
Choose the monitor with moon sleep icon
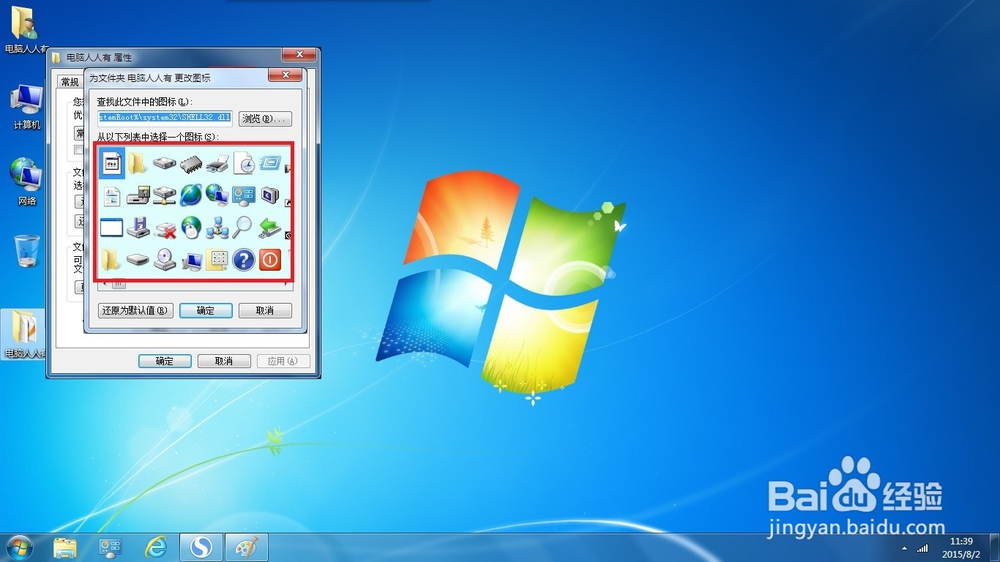click(x=270, y=195)
